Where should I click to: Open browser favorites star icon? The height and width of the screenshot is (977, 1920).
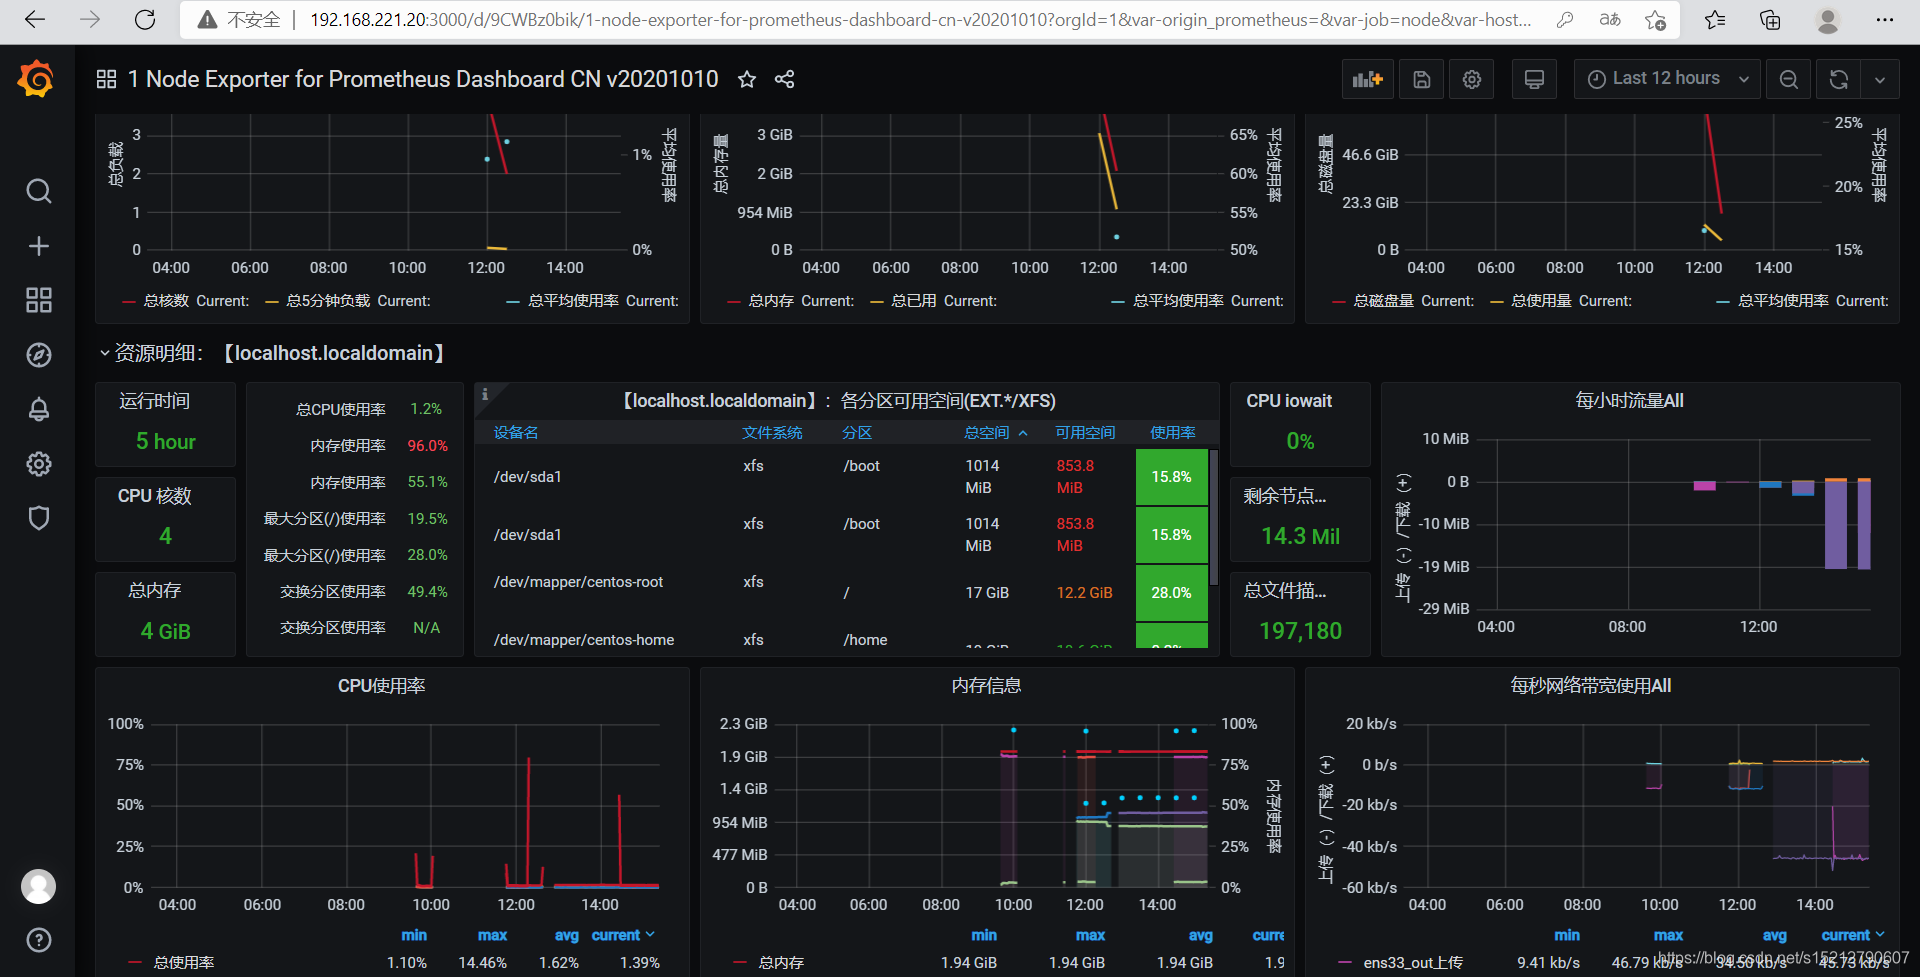tap(1715, 20)
